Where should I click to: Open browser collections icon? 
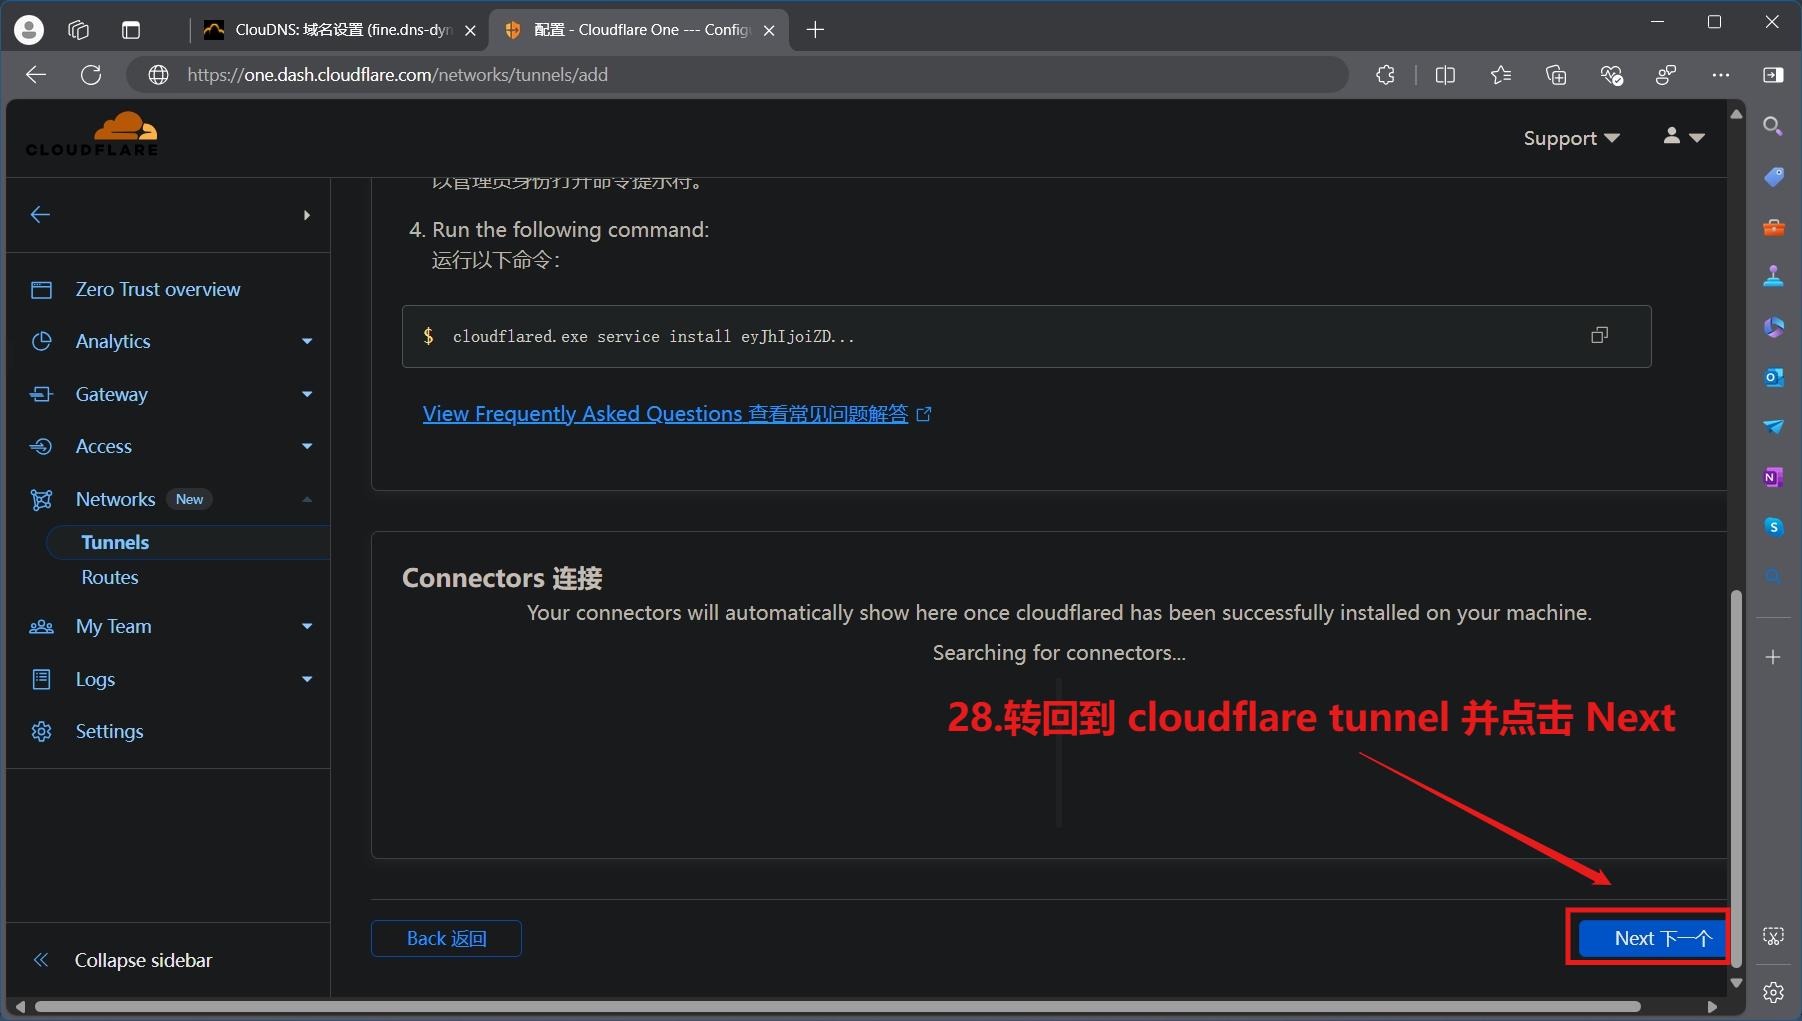point(1556,75)
